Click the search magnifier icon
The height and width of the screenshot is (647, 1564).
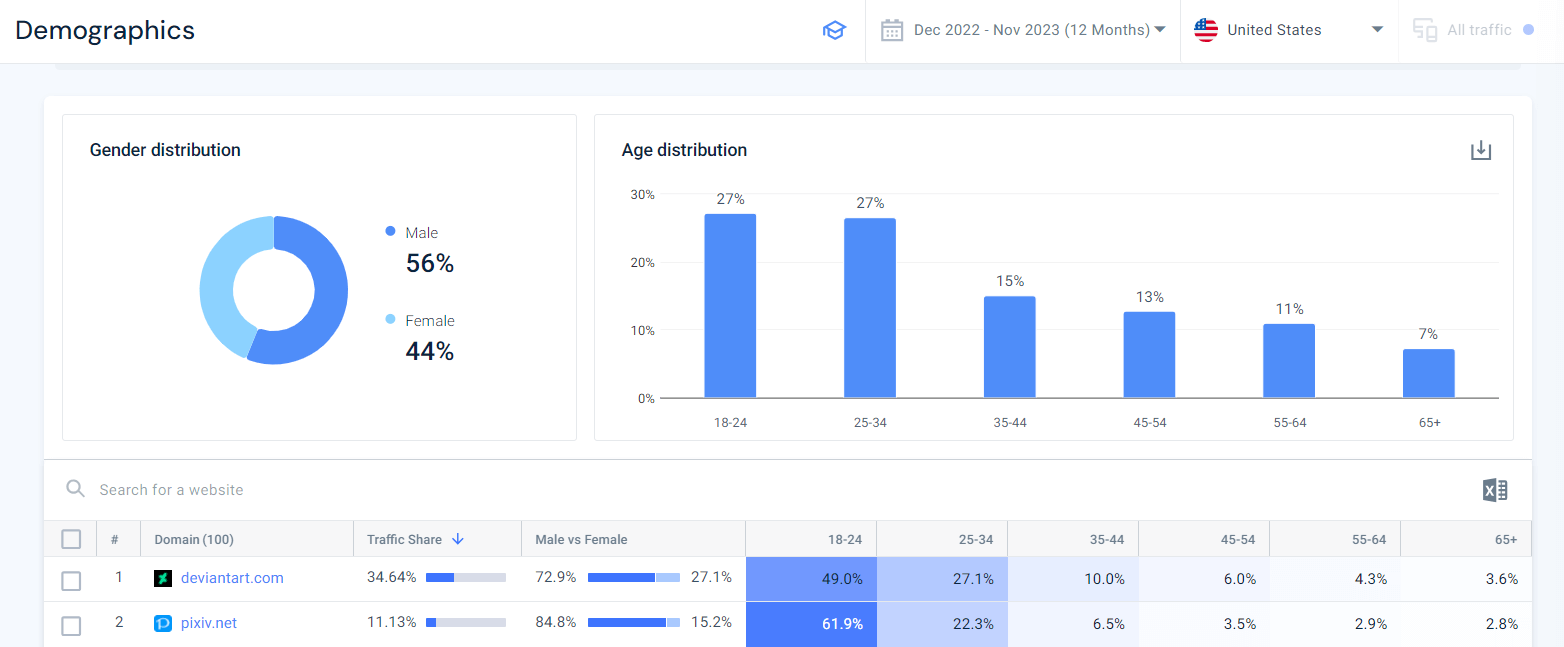tap(75, 489)
